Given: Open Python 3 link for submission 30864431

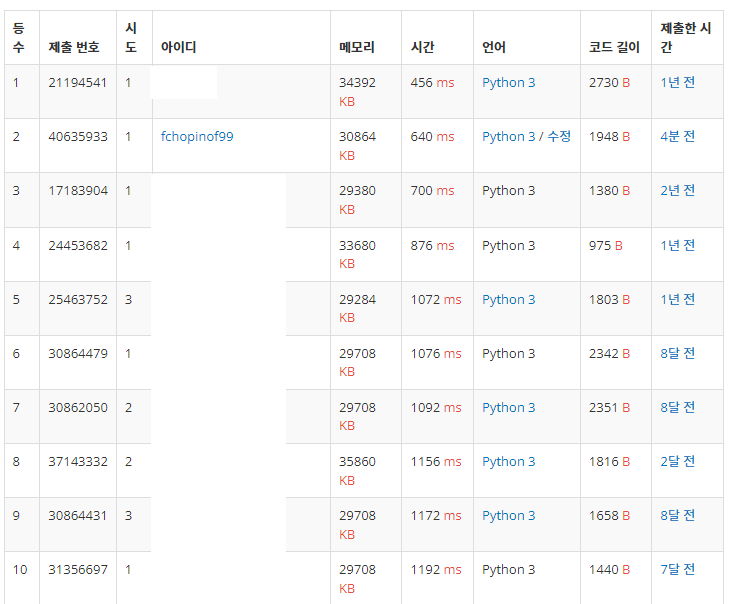Looking at the screenshot, I should 508,516.
